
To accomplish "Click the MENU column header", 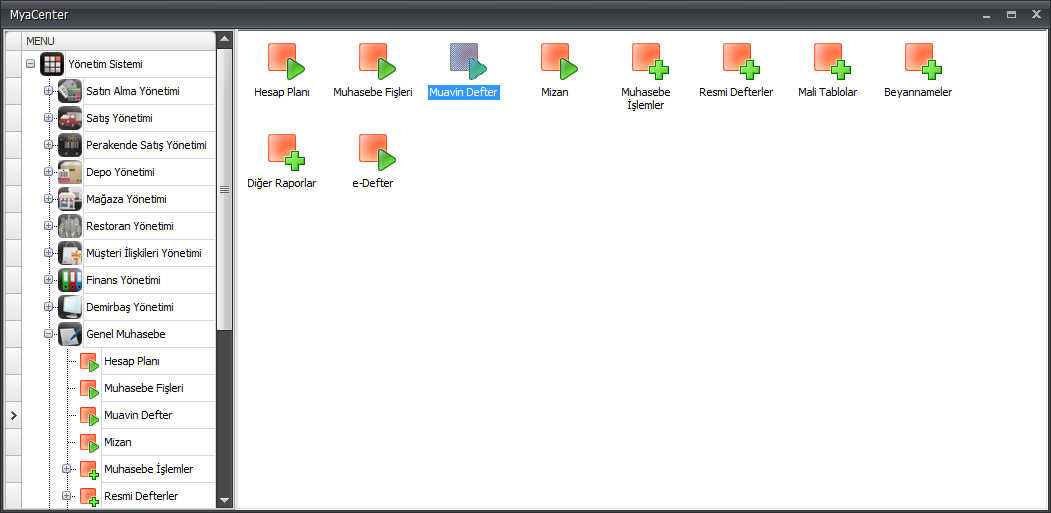I will coord(119,41).
